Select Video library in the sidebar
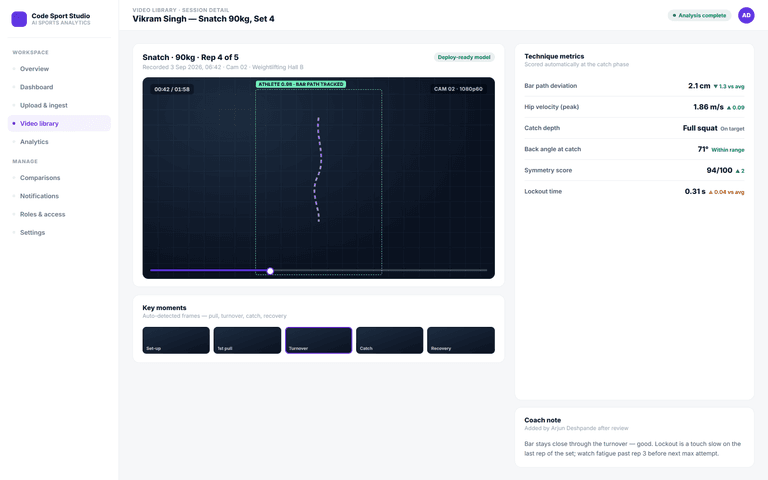The image size is (768, 480). (x=59, y=123)
